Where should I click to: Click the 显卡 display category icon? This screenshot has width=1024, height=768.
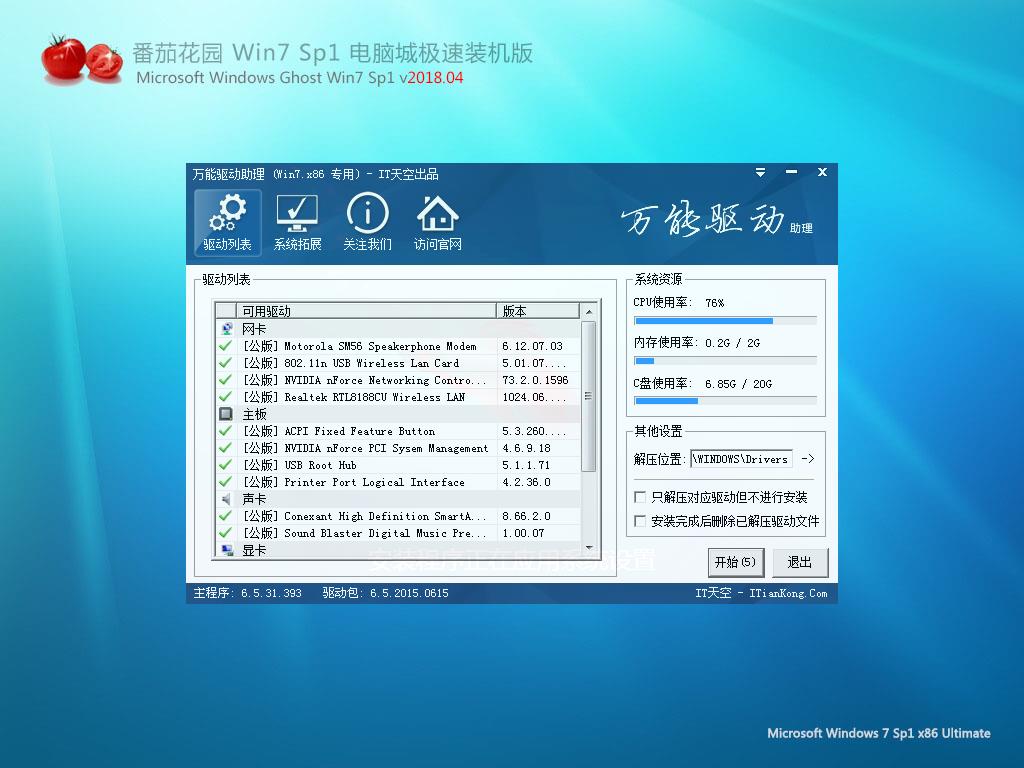[226, 550]
